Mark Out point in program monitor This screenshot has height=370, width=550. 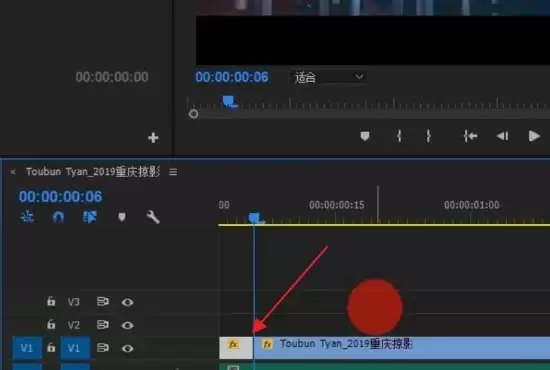428,136
